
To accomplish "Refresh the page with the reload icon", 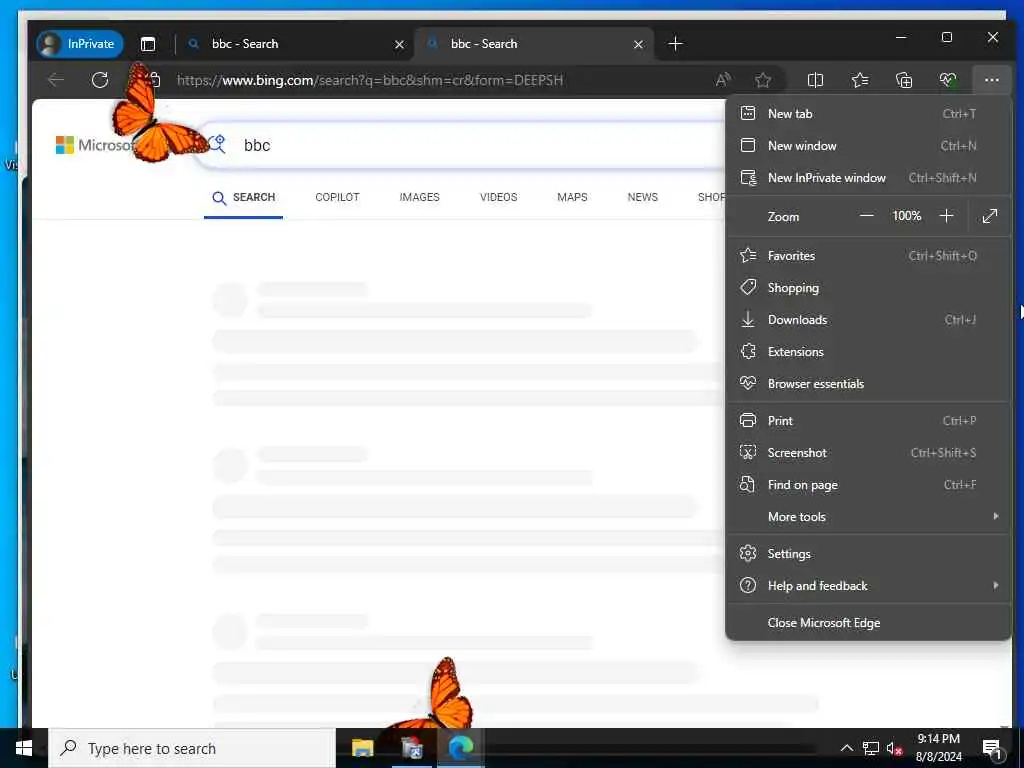I will [100, 80].
